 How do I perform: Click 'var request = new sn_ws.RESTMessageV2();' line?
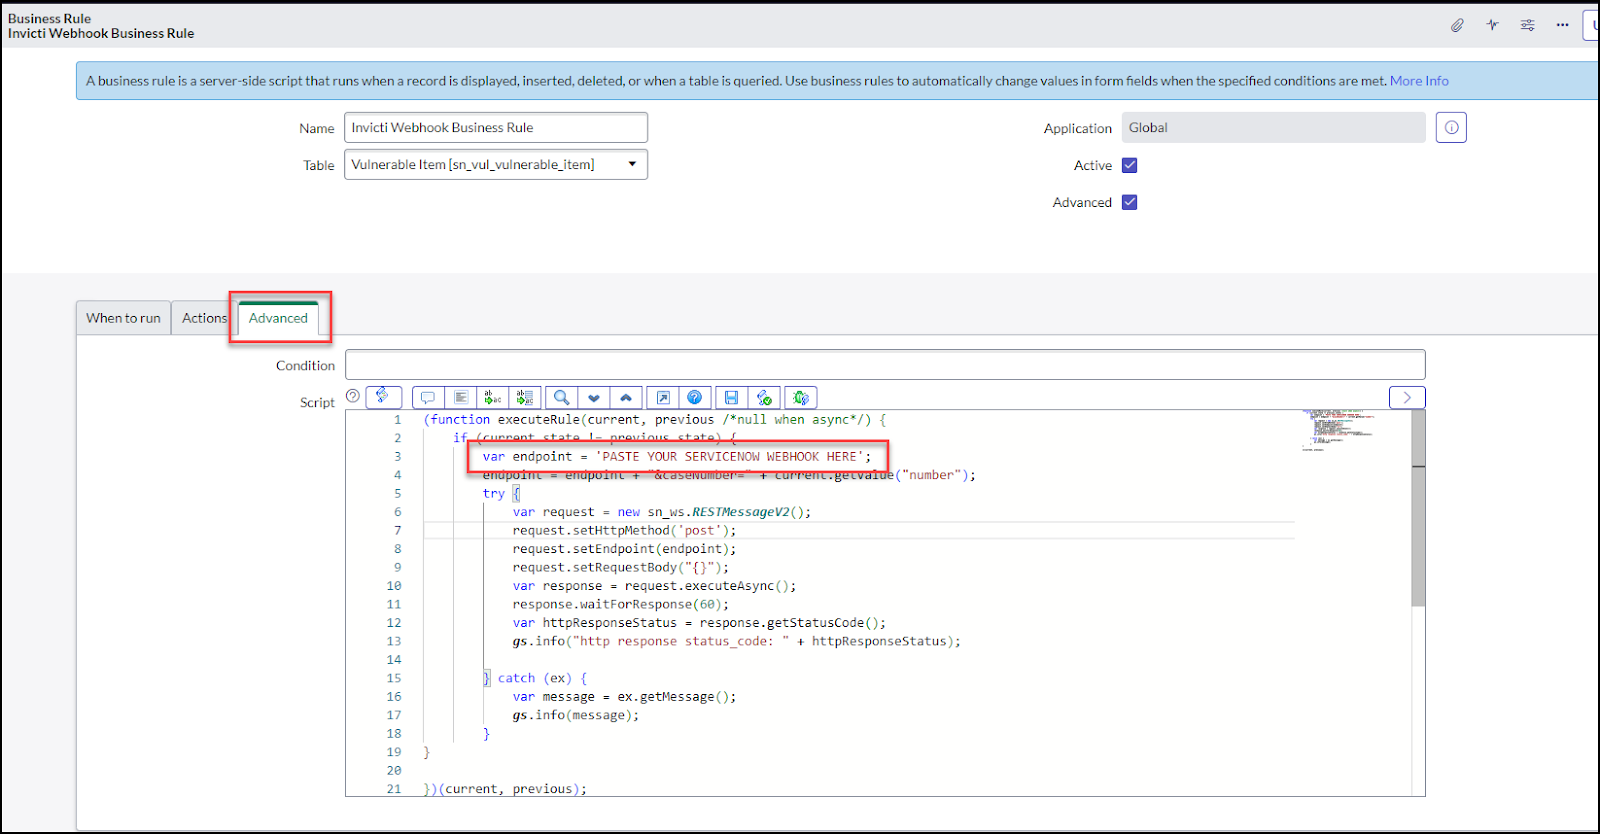click(x=662, y=512)
